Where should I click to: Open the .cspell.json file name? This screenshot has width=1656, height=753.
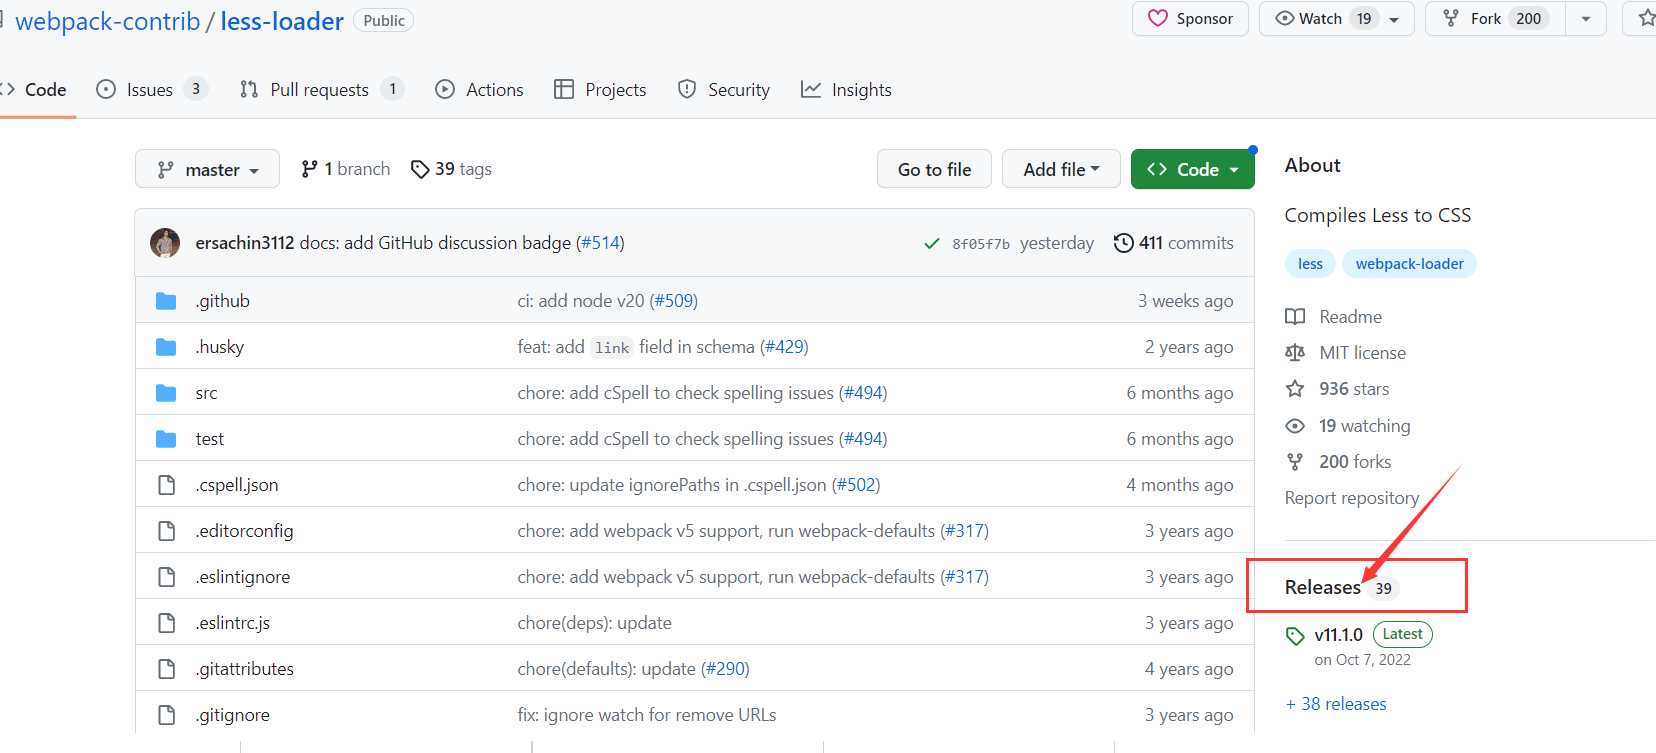(237, 485)
